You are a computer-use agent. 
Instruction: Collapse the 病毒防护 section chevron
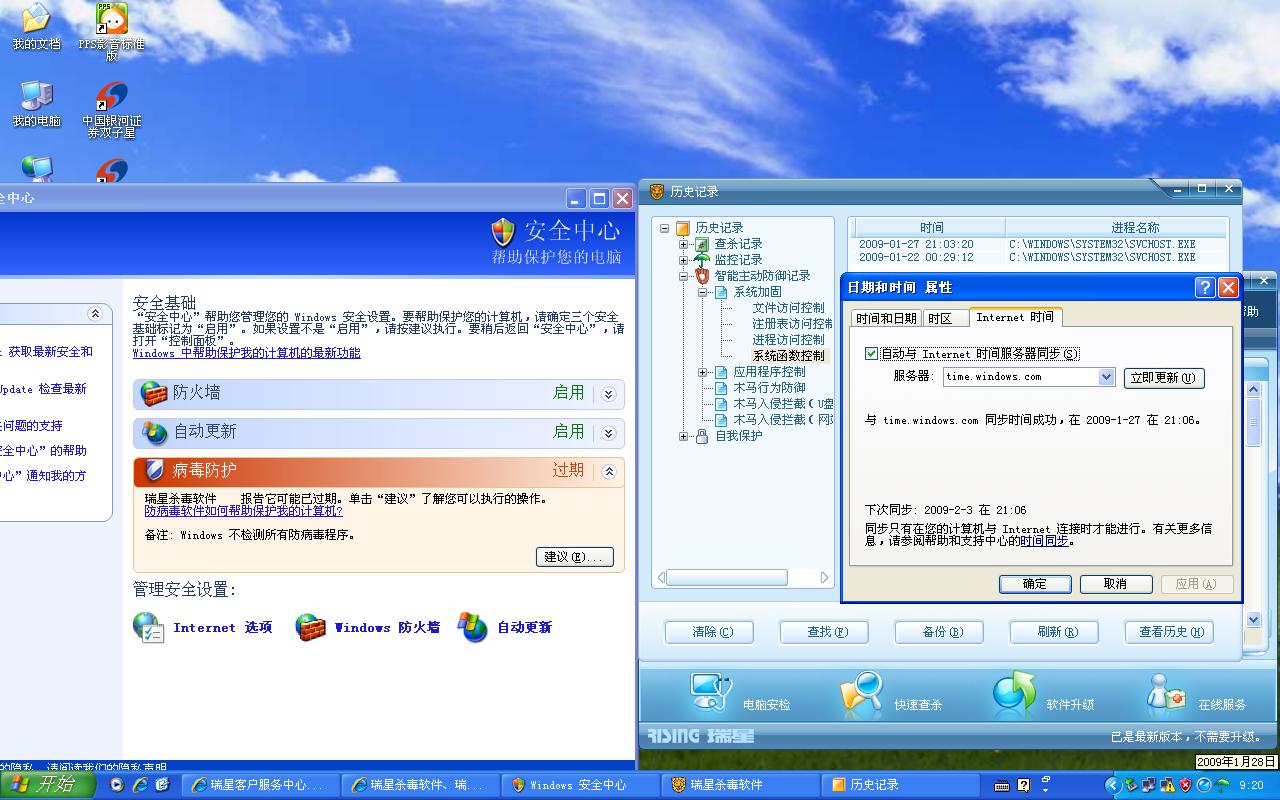[x=609, y=471]
